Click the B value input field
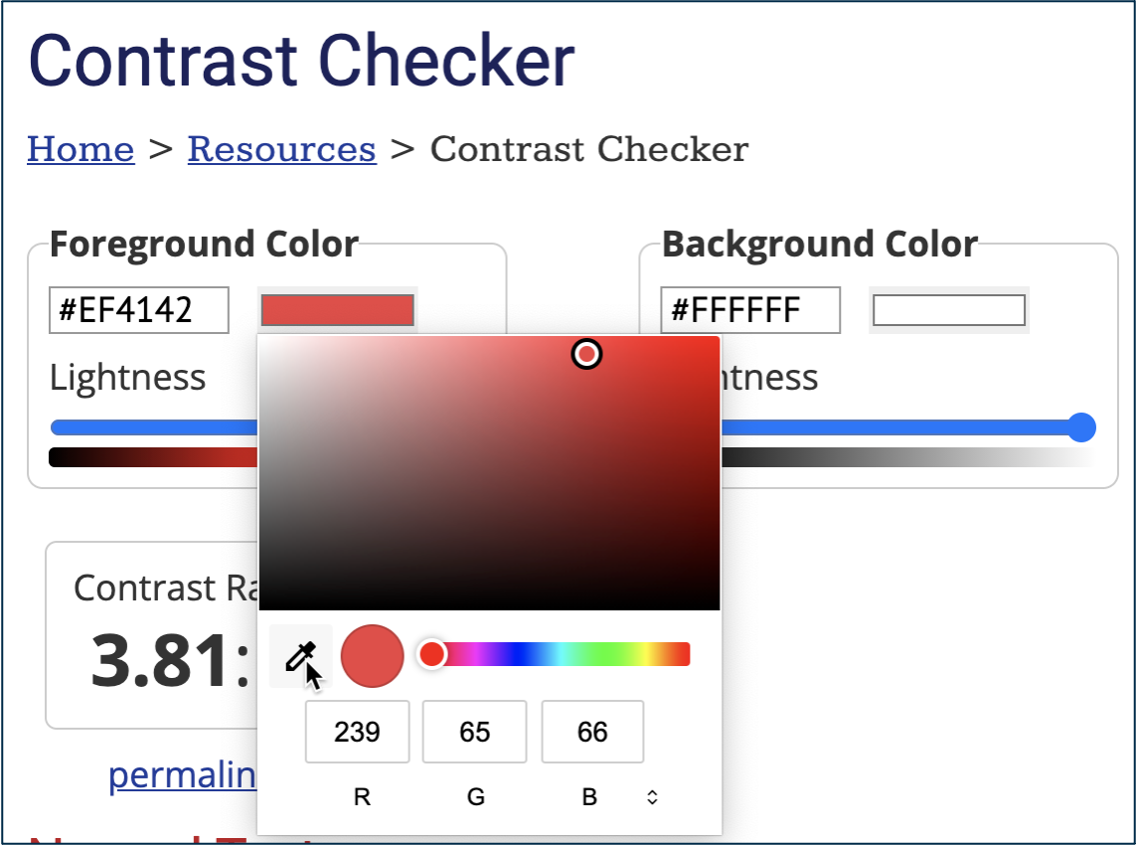This screenshot has height=846, width=1136. click(x=592, y=732)
